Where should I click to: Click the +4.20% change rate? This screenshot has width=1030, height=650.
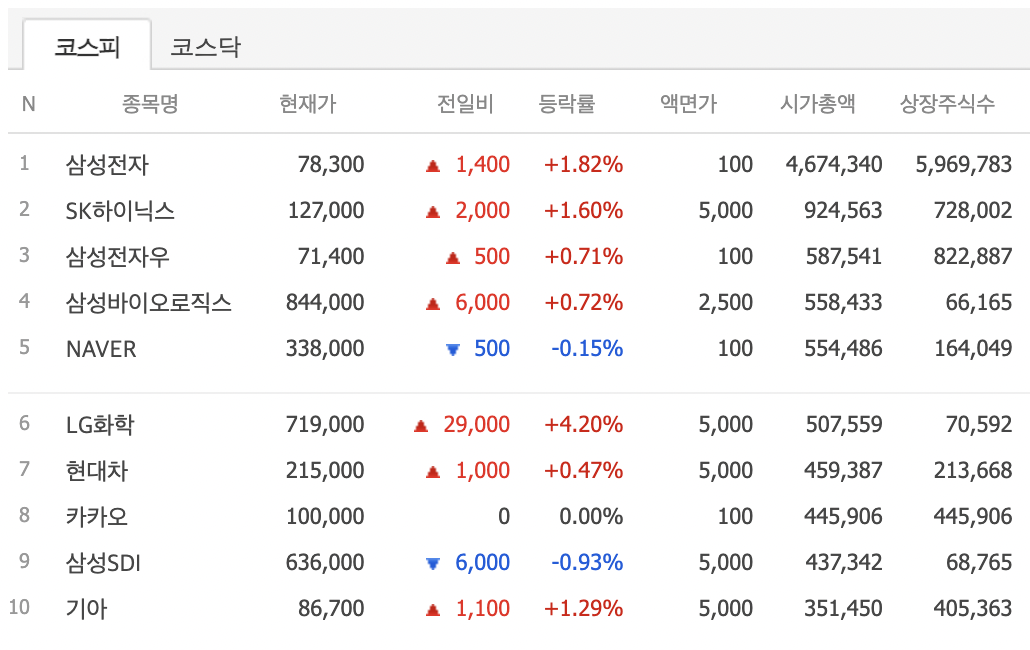583,424
